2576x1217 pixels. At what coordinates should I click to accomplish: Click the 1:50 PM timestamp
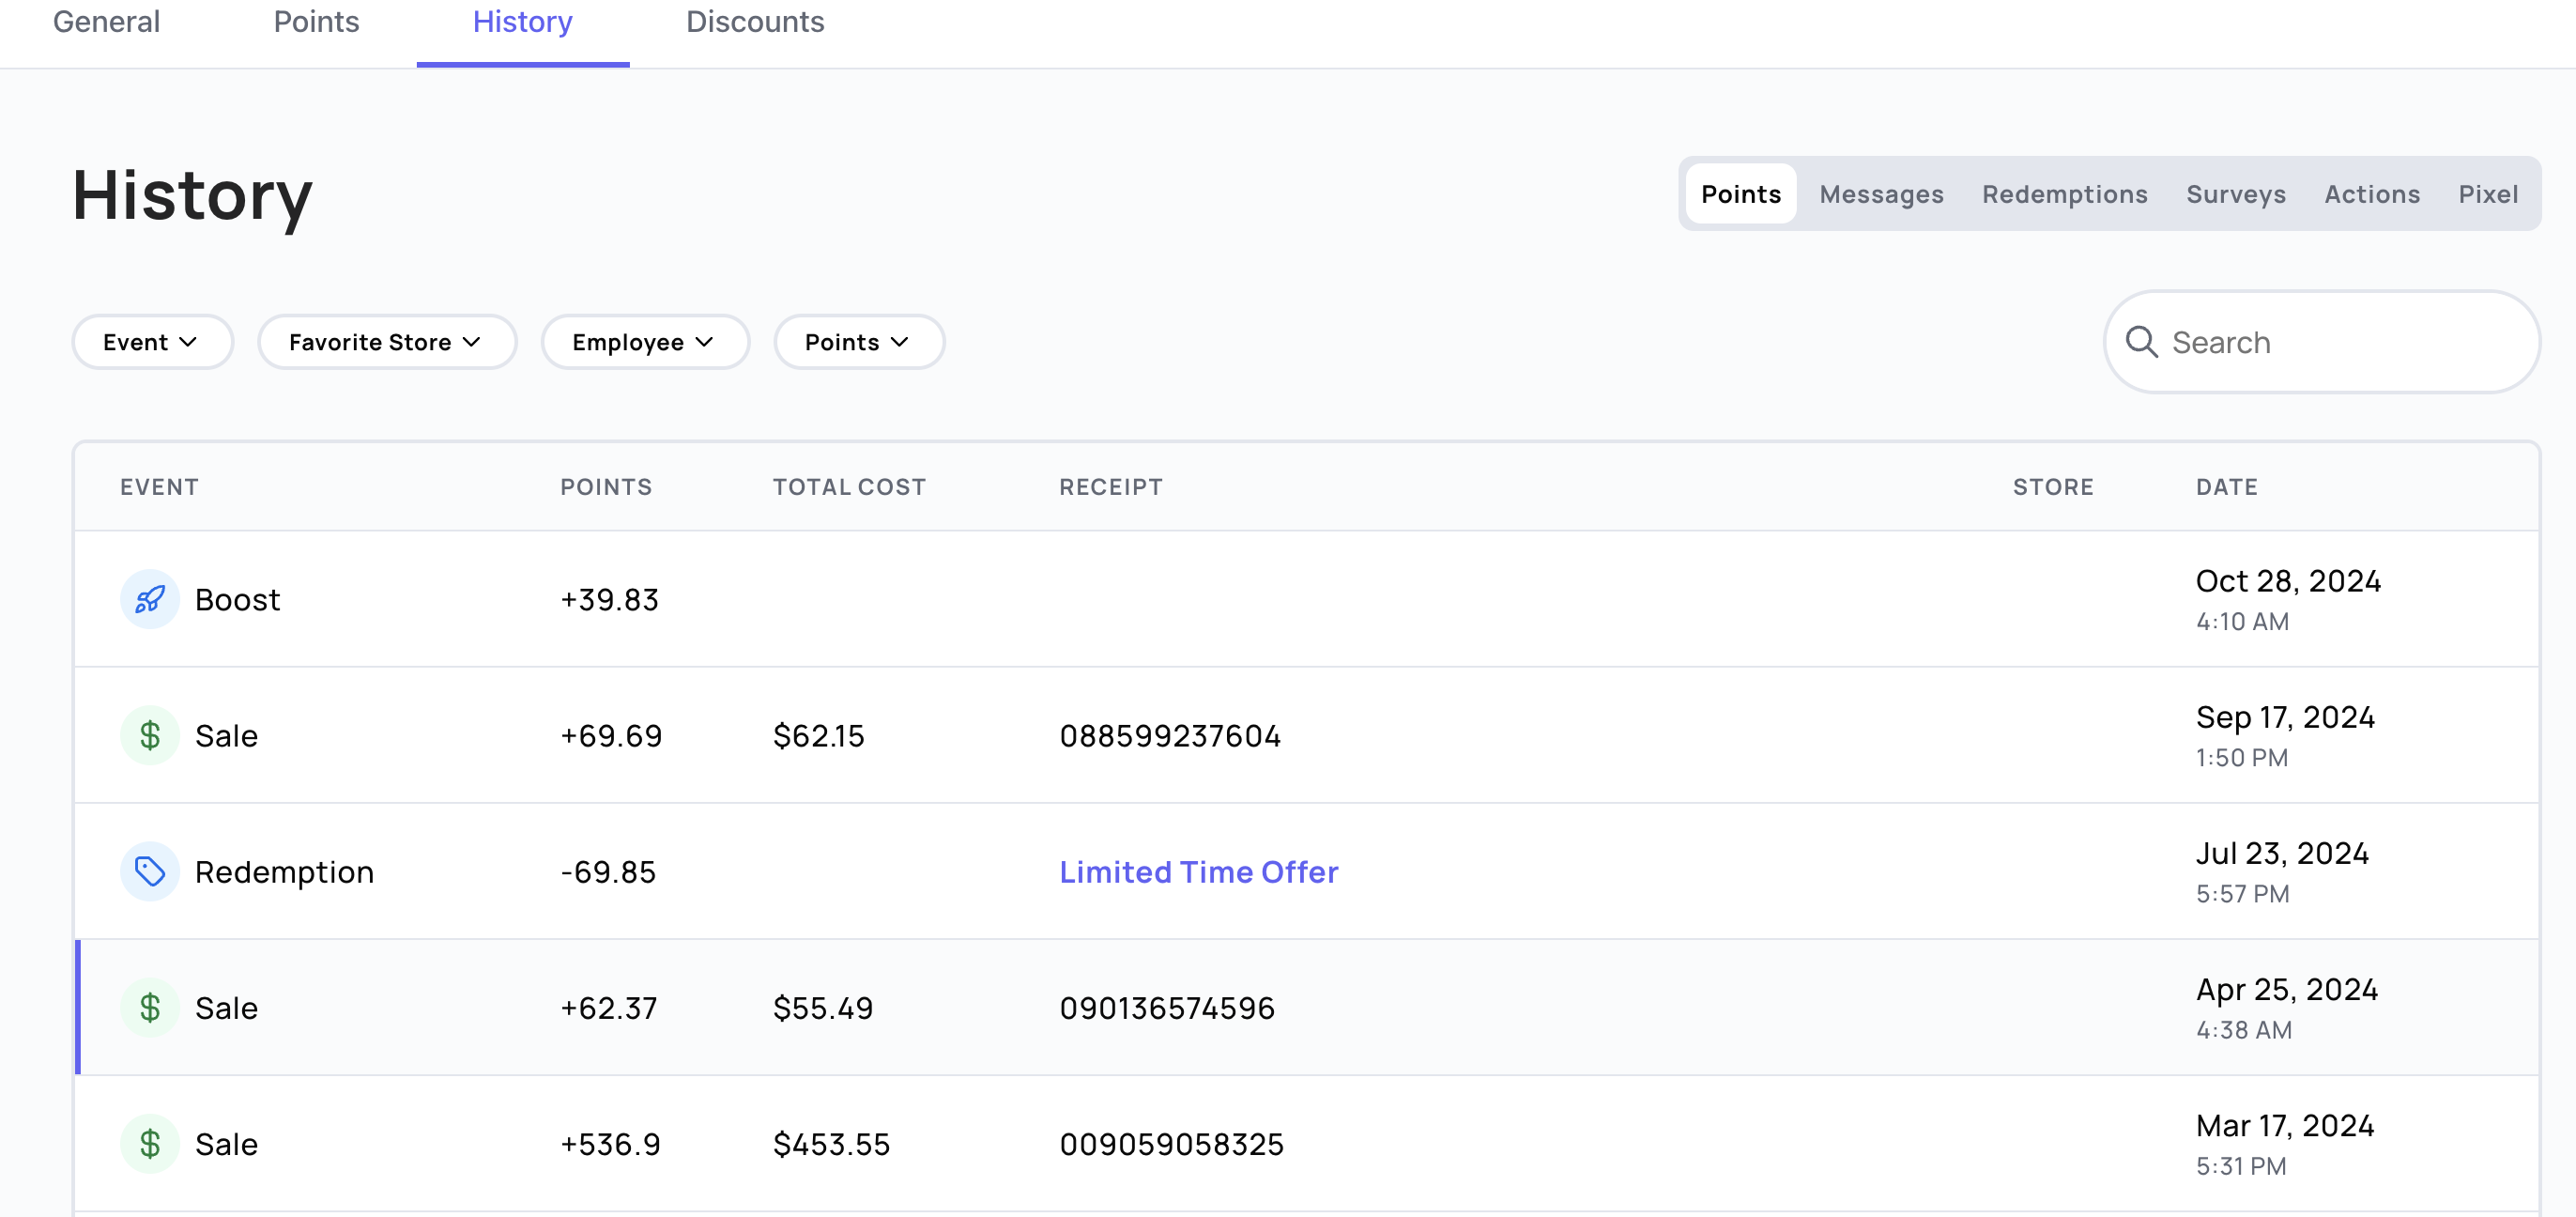(2242, 757)
